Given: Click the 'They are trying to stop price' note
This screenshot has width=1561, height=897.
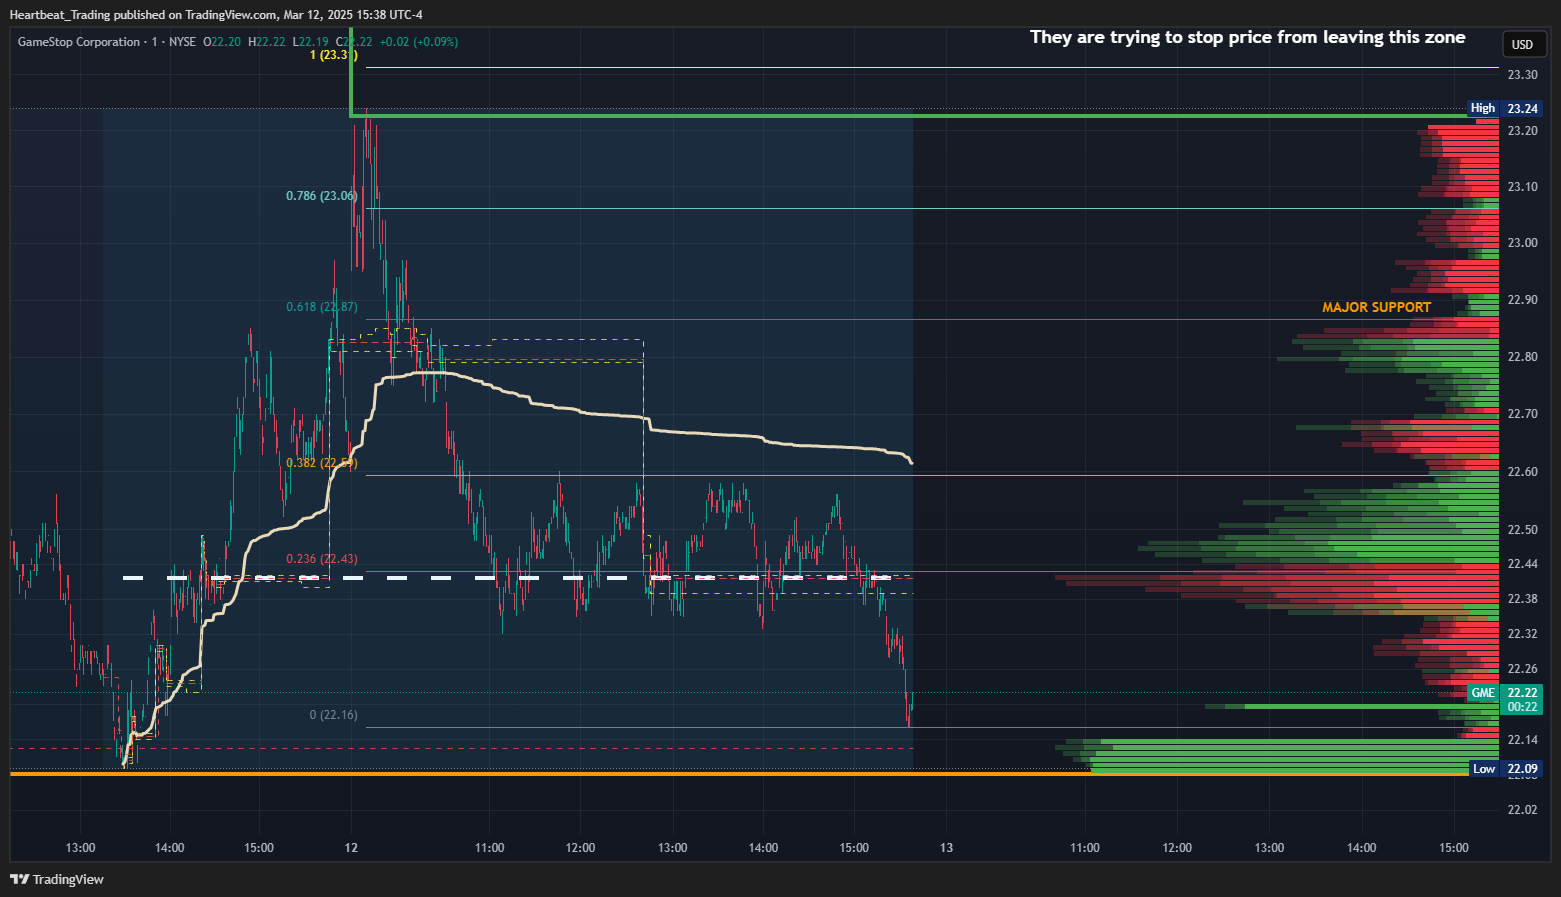Looking at the screenshot, I should click(x=1247, y=37).
